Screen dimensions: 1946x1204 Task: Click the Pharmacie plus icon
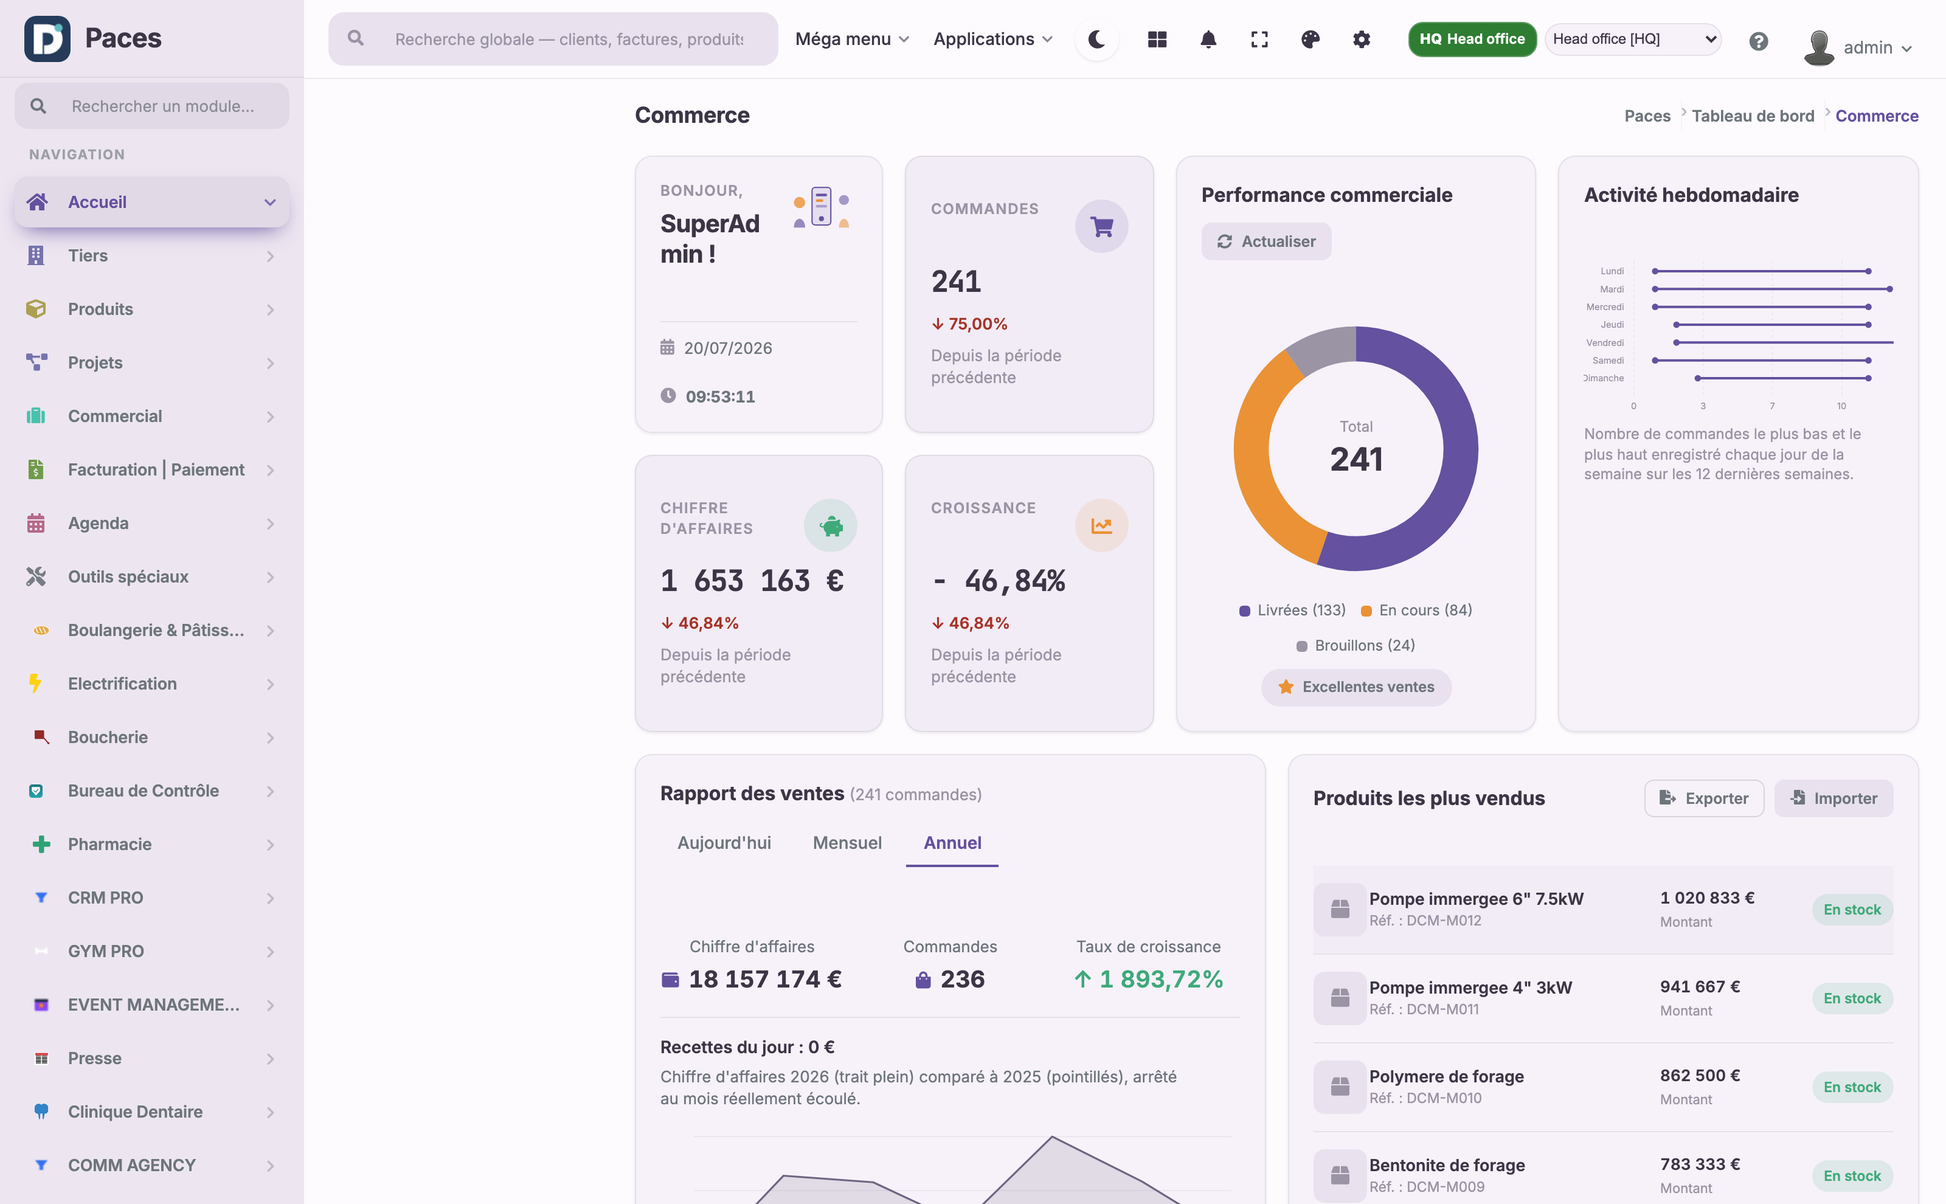coord(41,844)
